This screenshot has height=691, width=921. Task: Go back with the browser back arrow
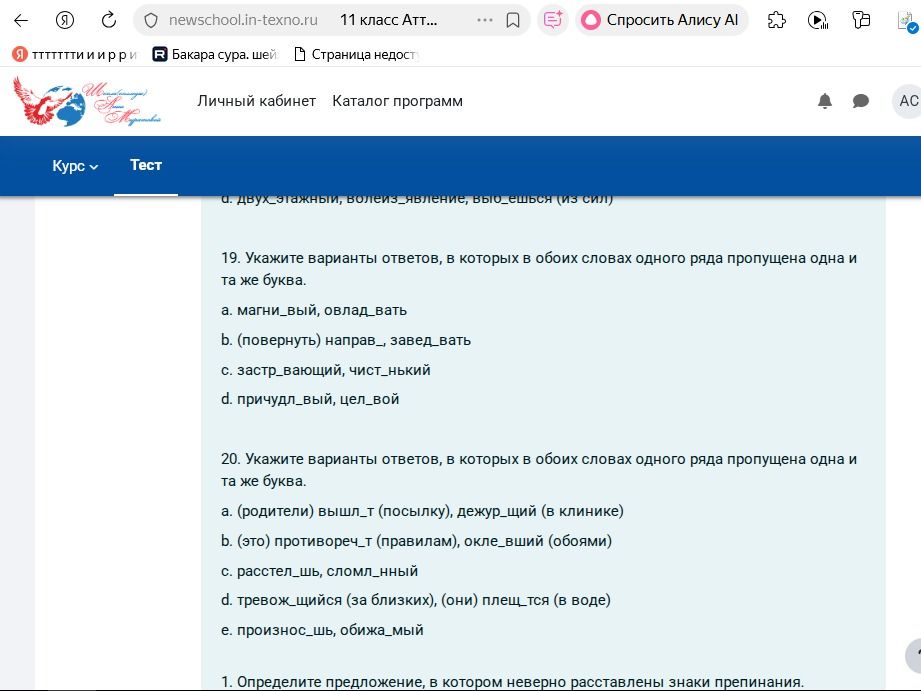[x=21, y=21]
